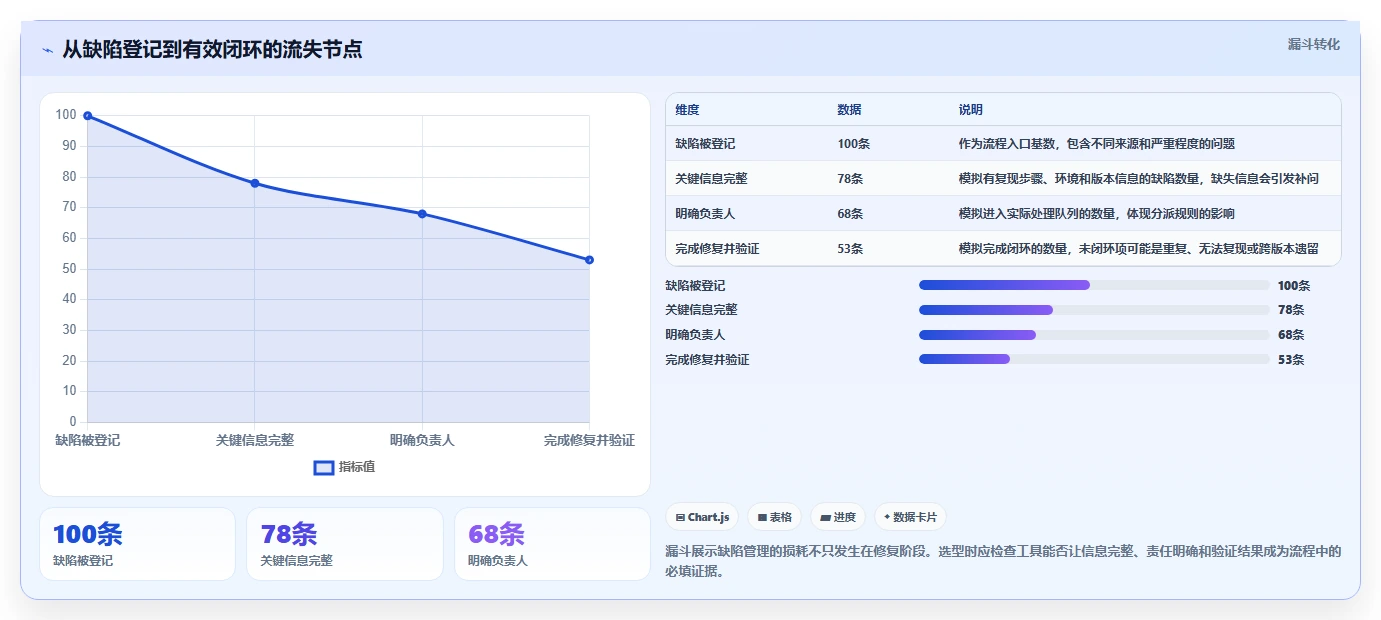1381x620 pixels.
Task: Click the 68条 cell in the table
Action: [850, 214]
